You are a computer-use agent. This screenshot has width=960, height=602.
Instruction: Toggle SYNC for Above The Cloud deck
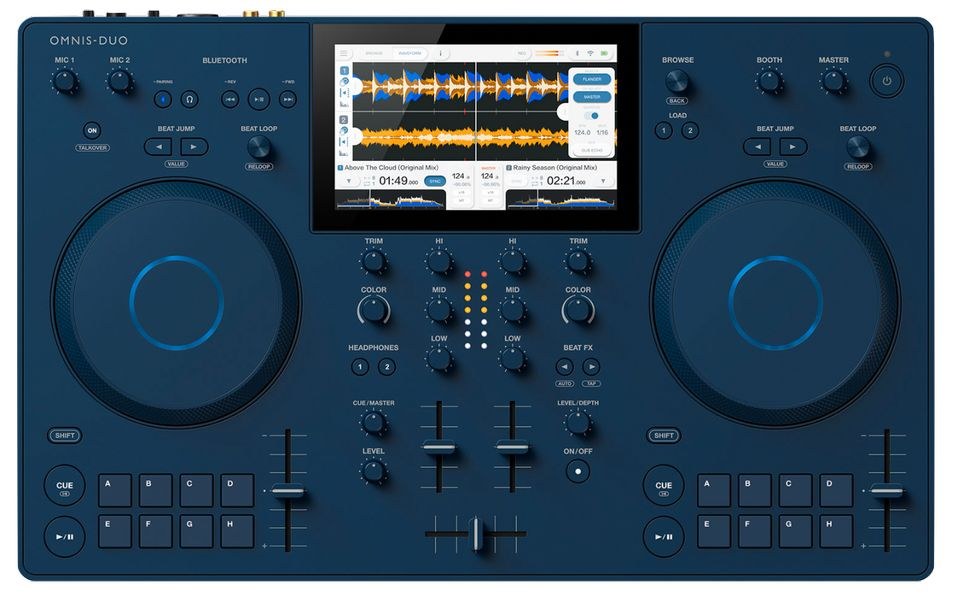[435, 181]
